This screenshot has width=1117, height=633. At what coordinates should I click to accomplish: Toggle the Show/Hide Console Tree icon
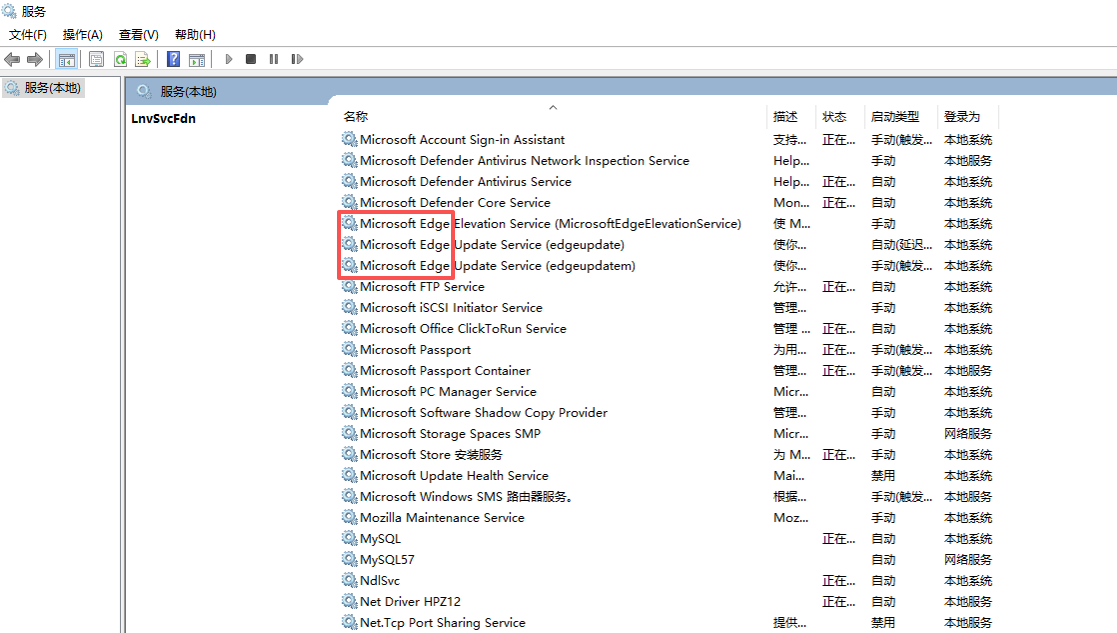coord(66,59)
